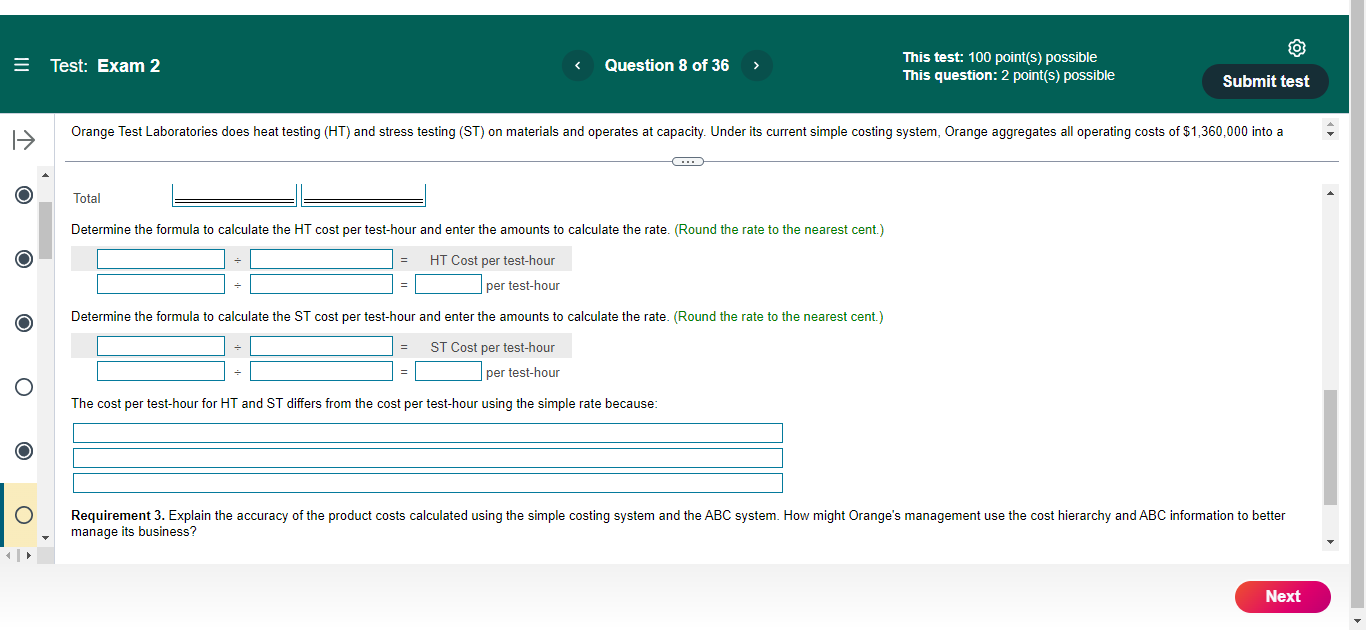Click the expand-panel arrow below the hamburger menu
The height and width of the screenshot is (630, 1366).
click(x=23, y=139)
